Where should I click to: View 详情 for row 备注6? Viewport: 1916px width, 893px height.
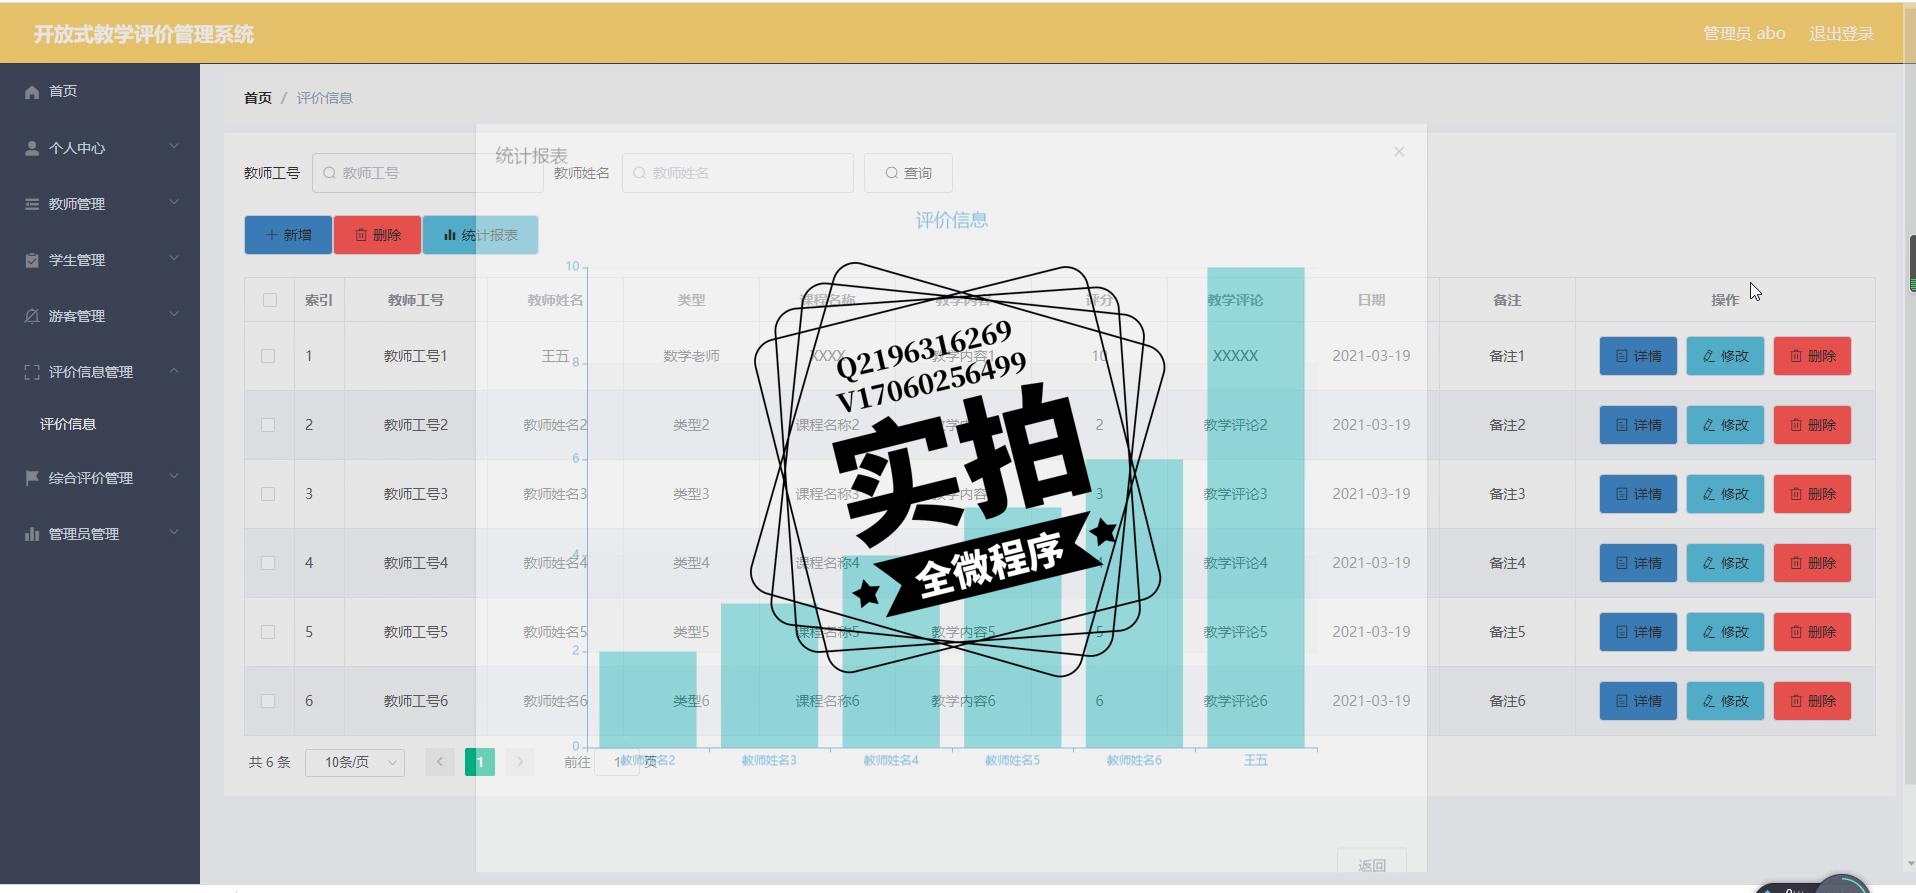[x=1638, y=701]
